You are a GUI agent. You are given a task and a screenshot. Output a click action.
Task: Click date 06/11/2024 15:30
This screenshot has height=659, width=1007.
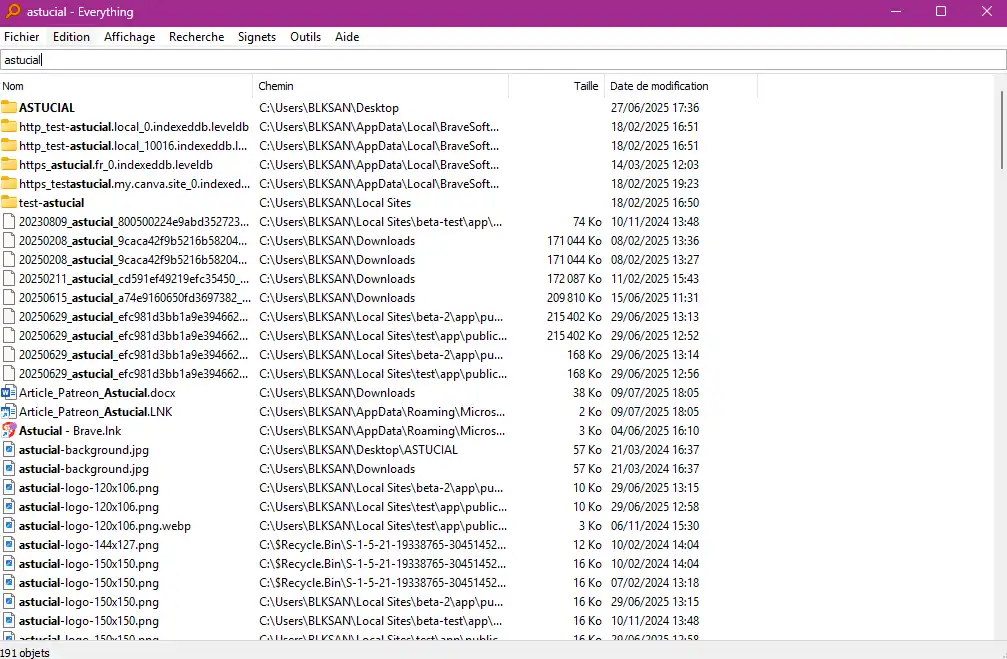(x=654, y=526)
